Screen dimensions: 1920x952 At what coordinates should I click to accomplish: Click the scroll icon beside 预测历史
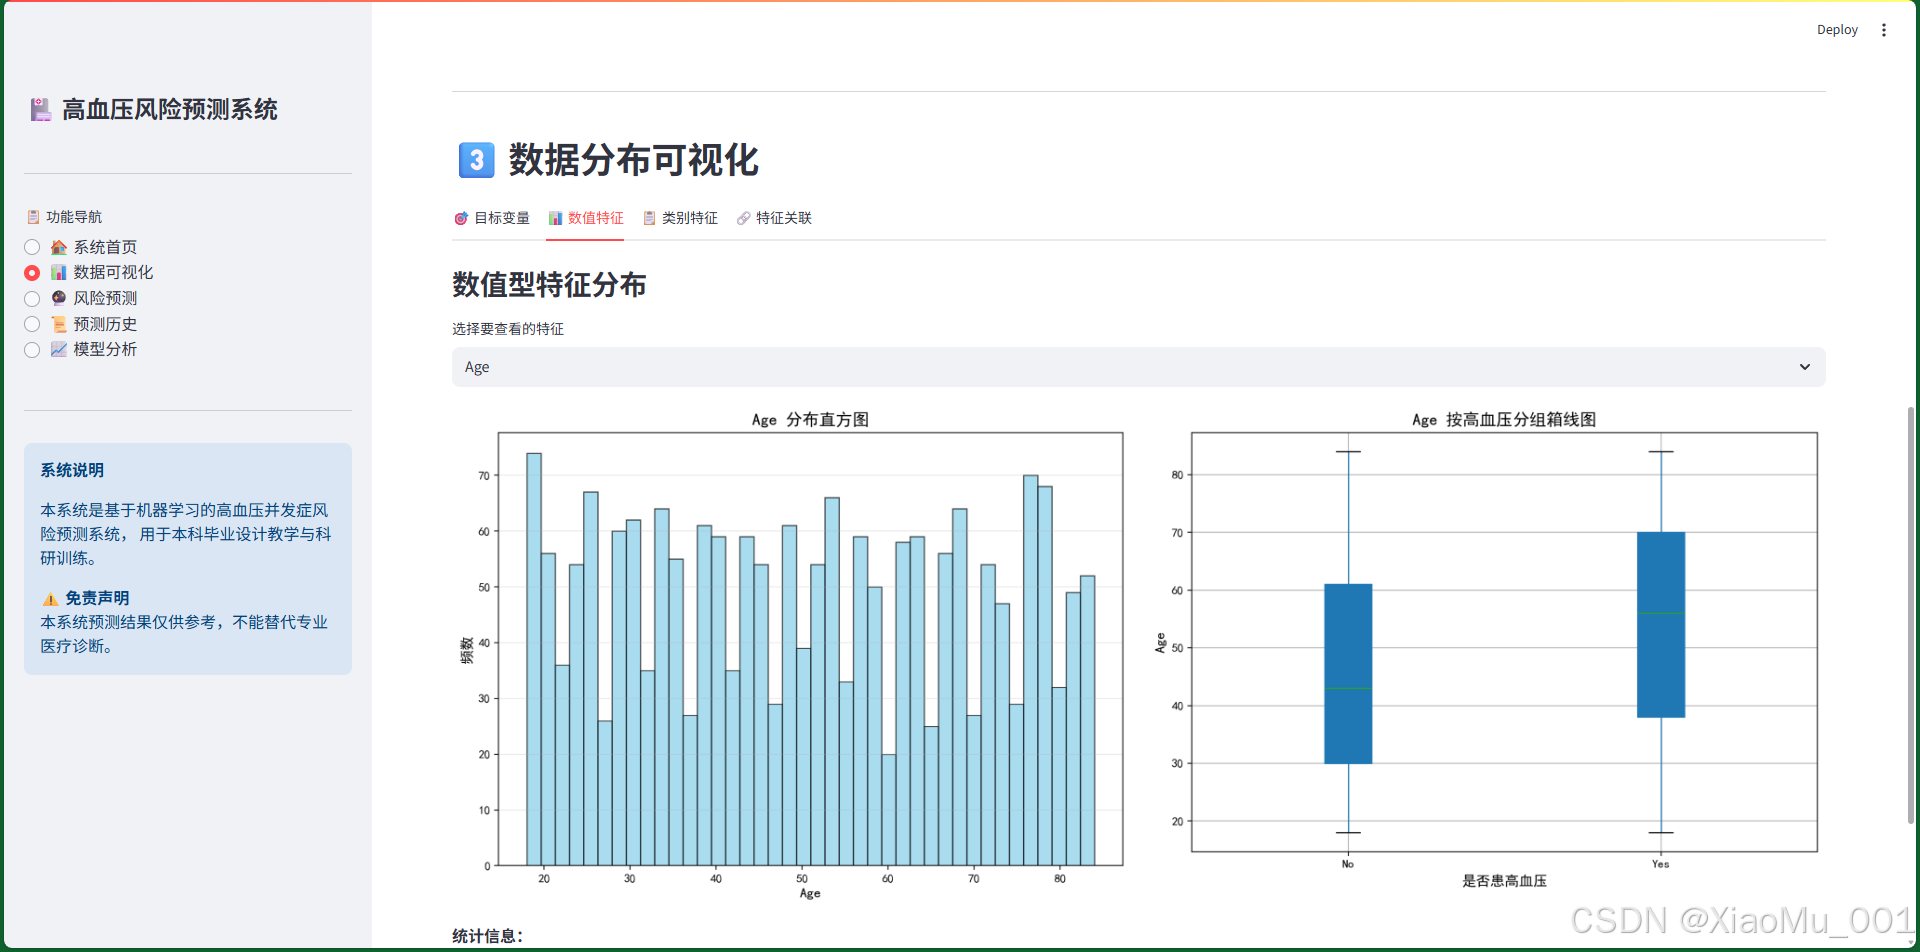[x=59, y=324]
